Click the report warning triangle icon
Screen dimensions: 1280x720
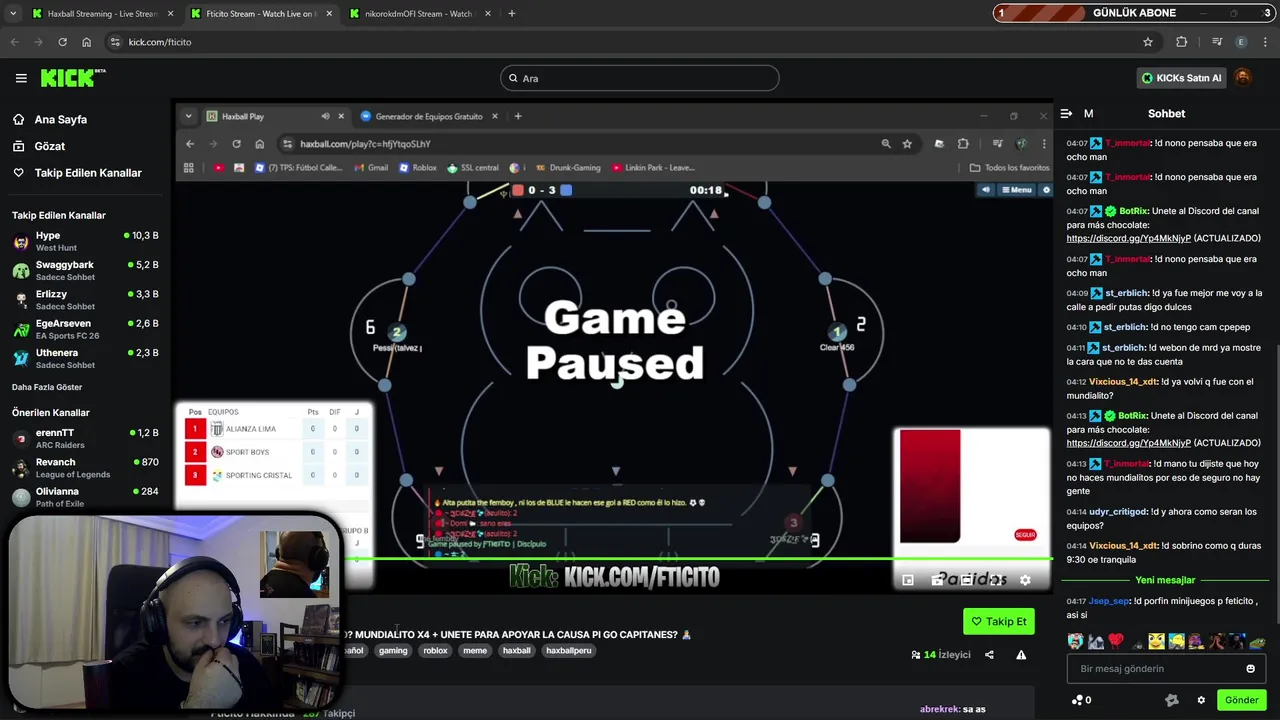(x=1021, y=655)
